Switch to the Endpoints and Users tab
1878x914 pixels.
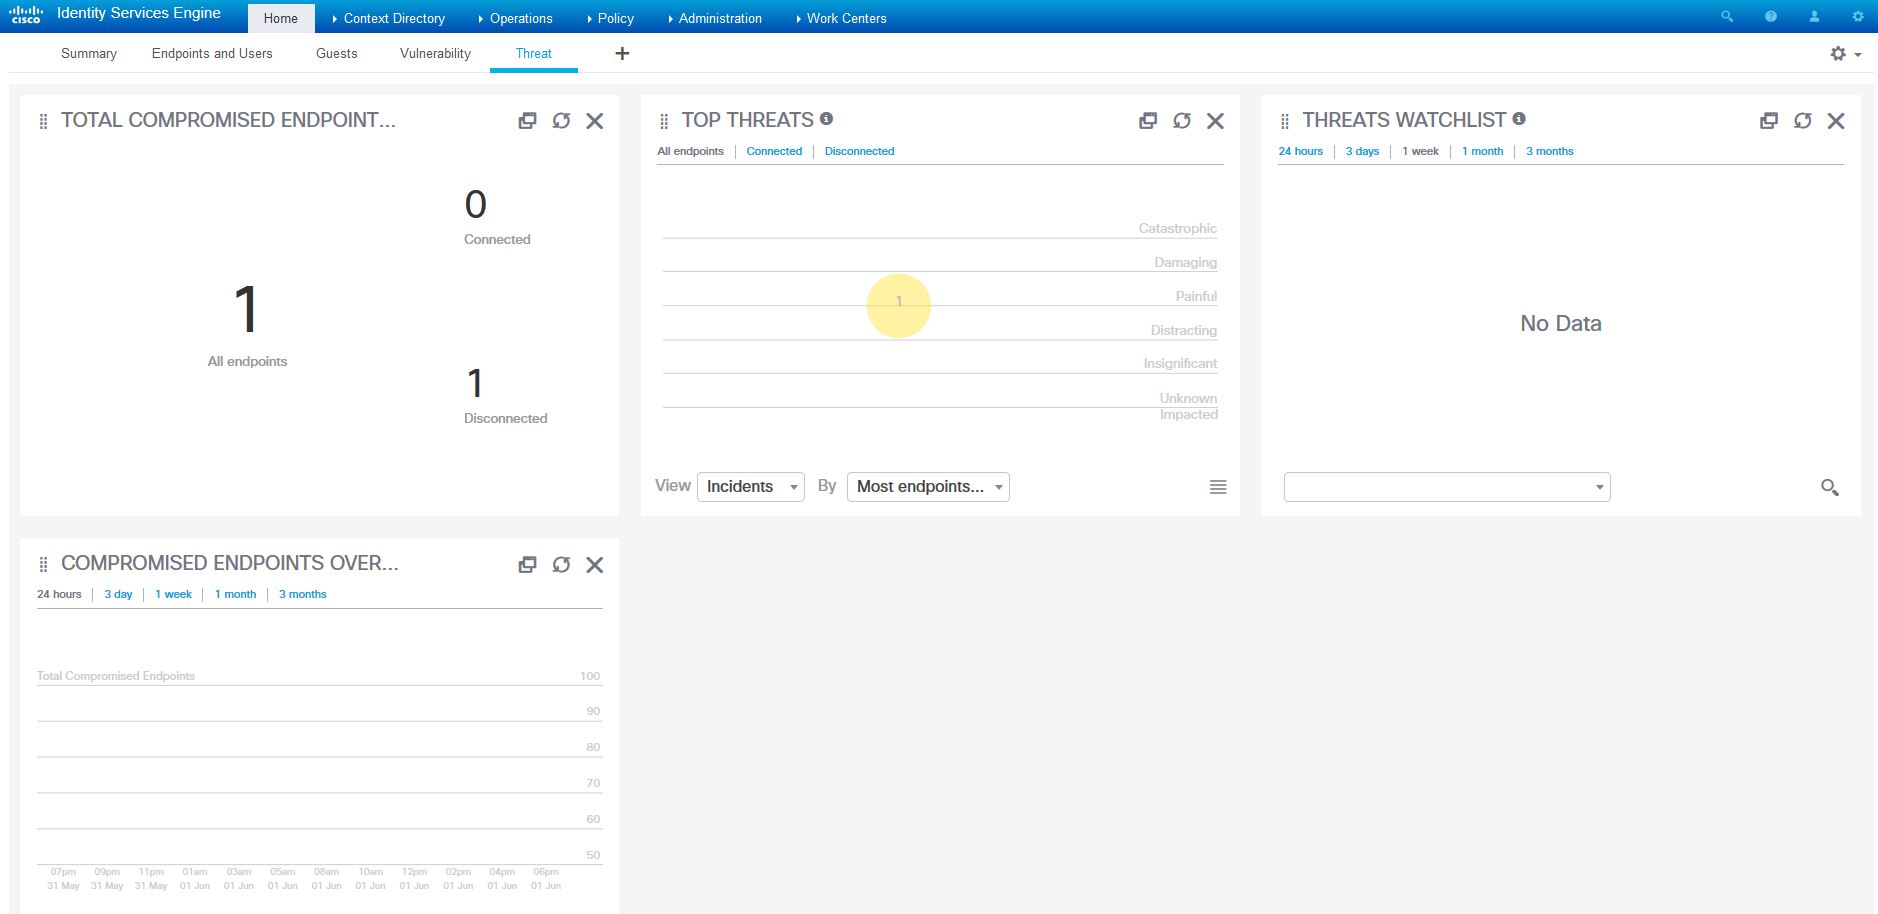click(x=212, y=53)
